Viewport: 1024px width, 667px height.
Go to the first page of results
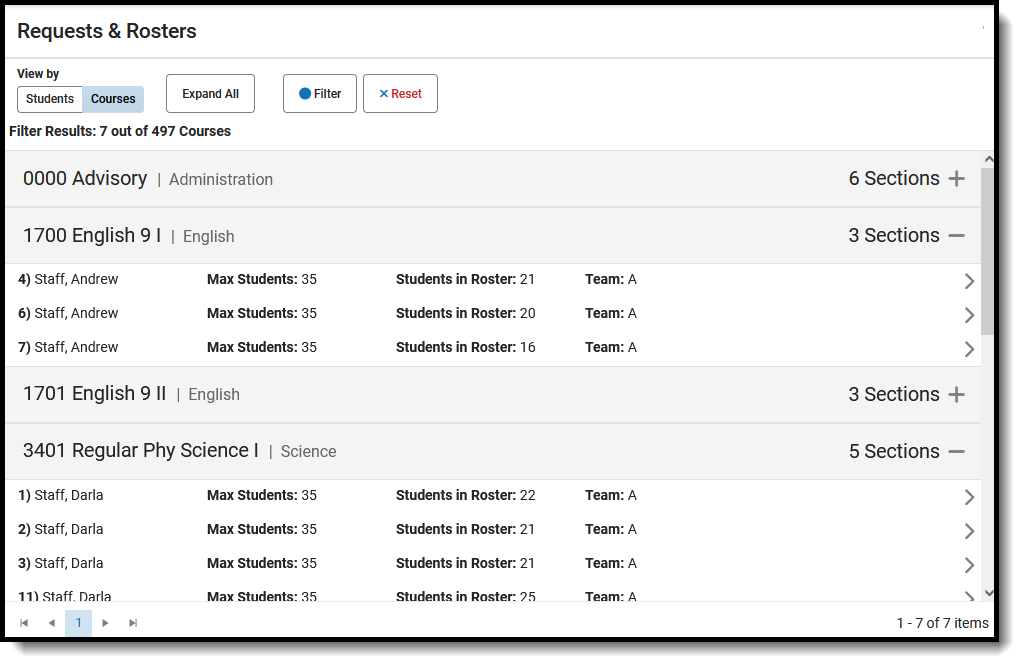(24, 623)
